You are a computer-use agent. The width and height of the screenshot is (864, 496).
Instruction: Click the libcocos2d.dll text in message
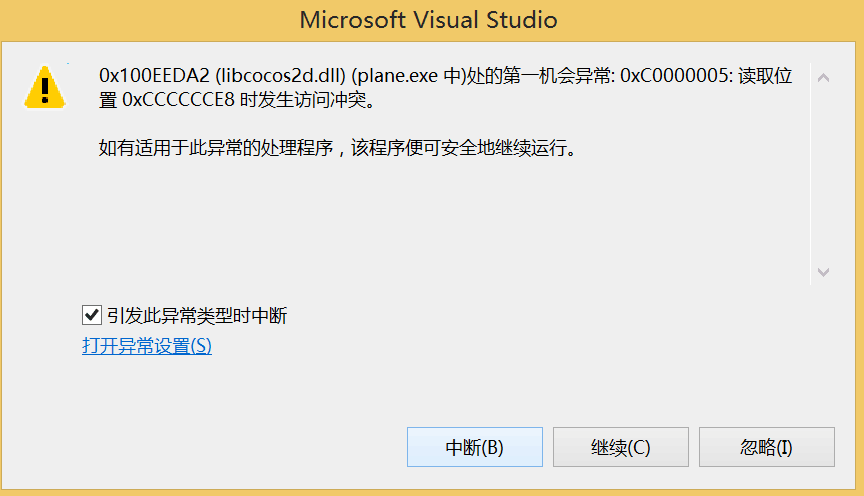(280, 76)
